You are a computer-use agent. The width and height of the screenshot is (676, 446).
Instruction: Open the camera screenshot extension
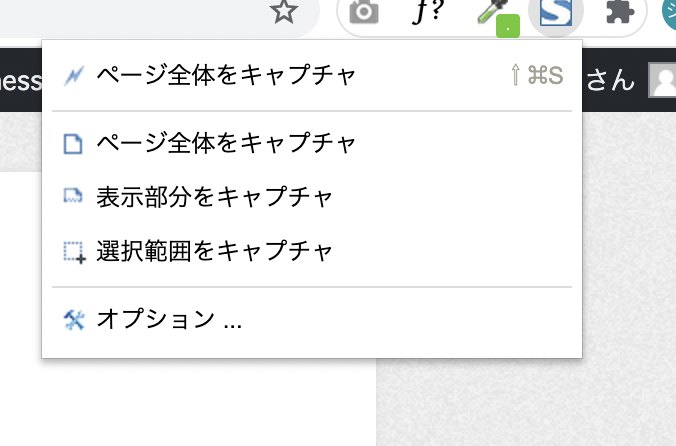point(364,12)
